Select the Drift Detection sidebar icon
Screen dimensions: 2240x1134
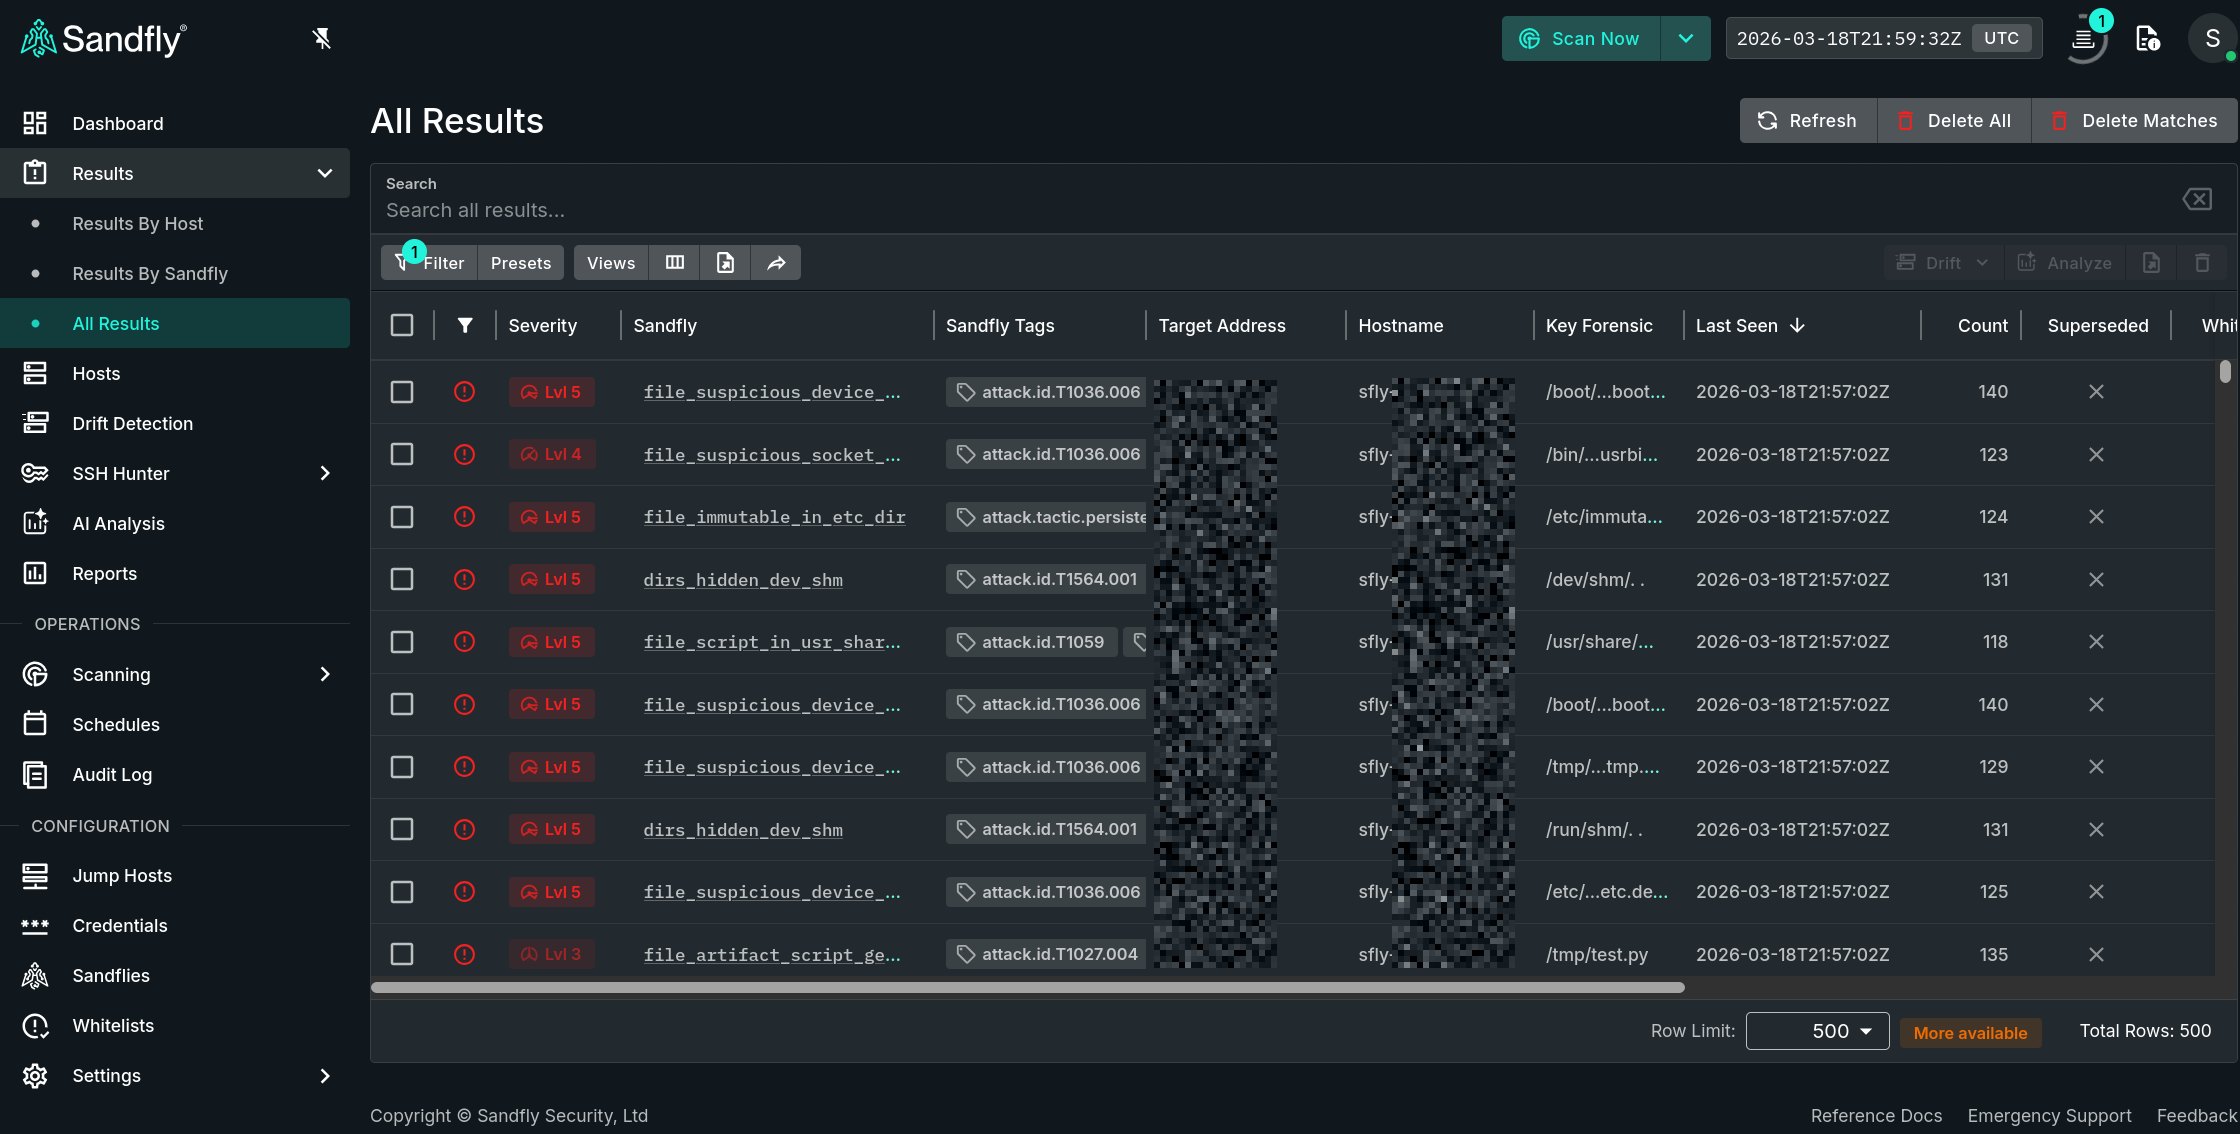35,423
